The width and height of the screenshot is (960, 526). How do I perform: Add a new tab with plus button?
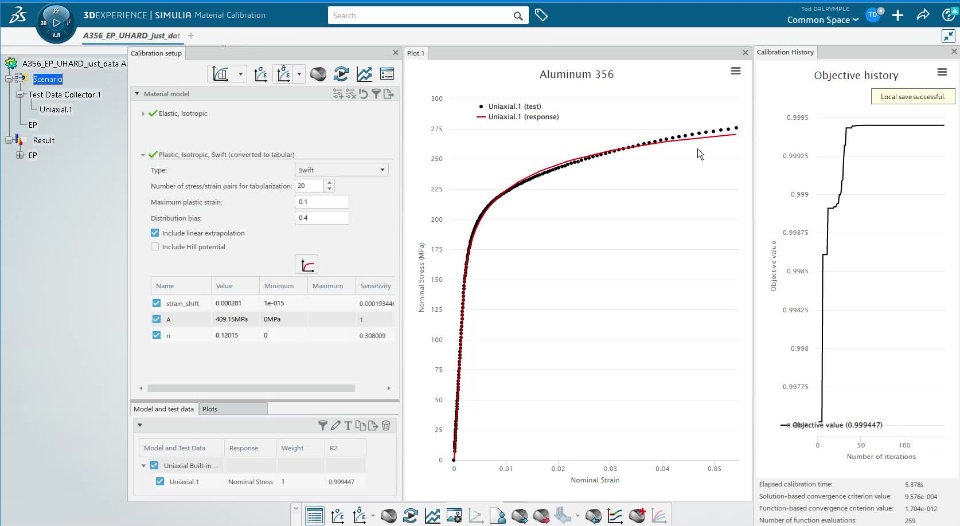click(x=191, y=36)
